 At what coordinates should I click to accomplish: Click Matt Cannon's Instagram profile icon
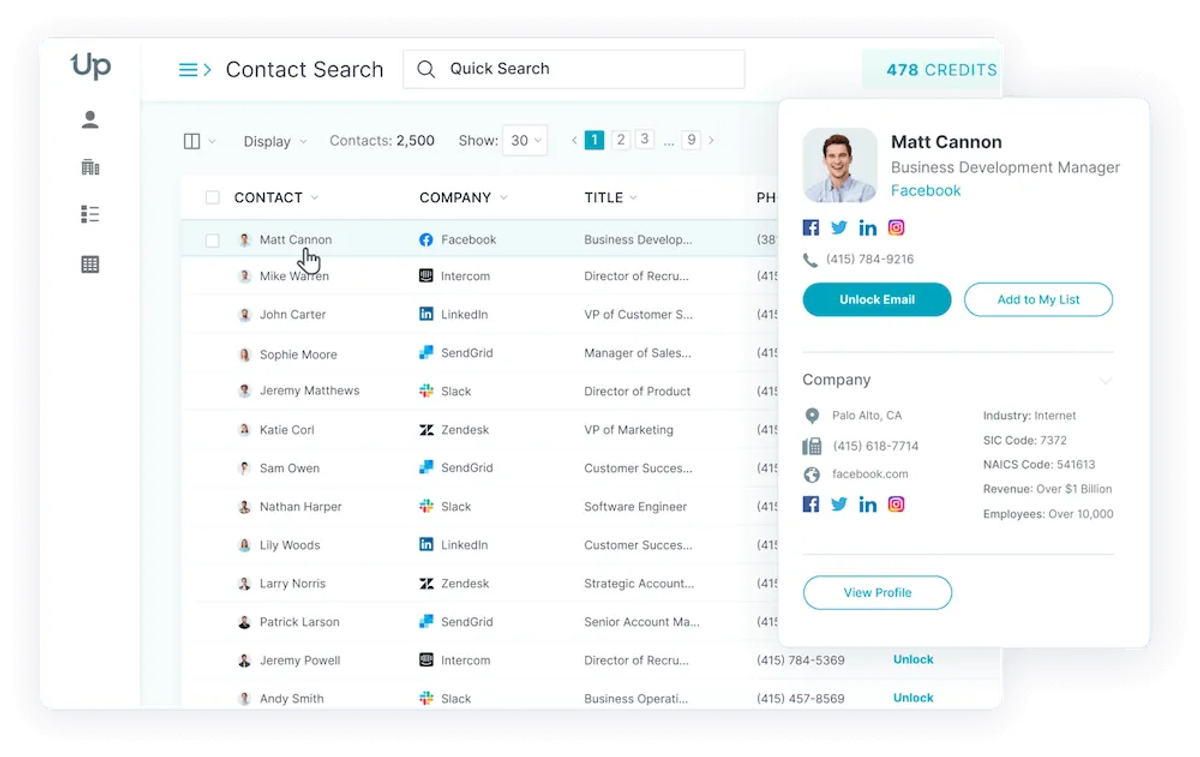896,227
